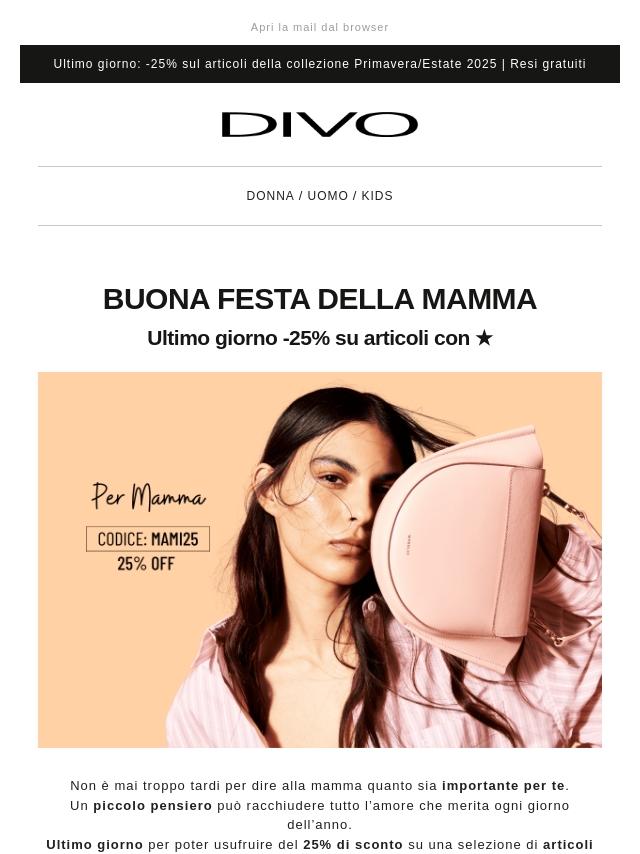The height and width of the screenshot is (854, 640).
Task: Click 'Apri la mail dal browser'
Action: (320, 27)
